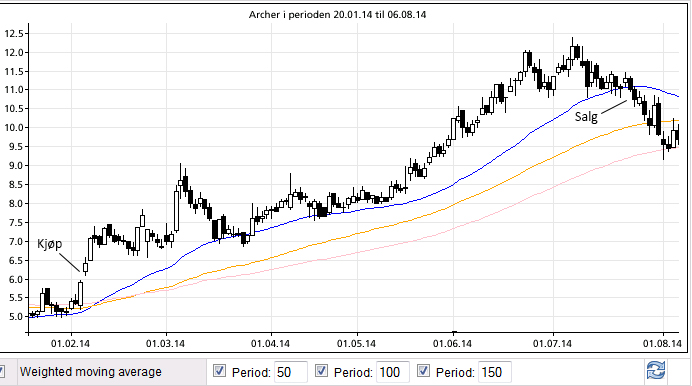Click the 01.05.14 date axis label

pos(357,343)
